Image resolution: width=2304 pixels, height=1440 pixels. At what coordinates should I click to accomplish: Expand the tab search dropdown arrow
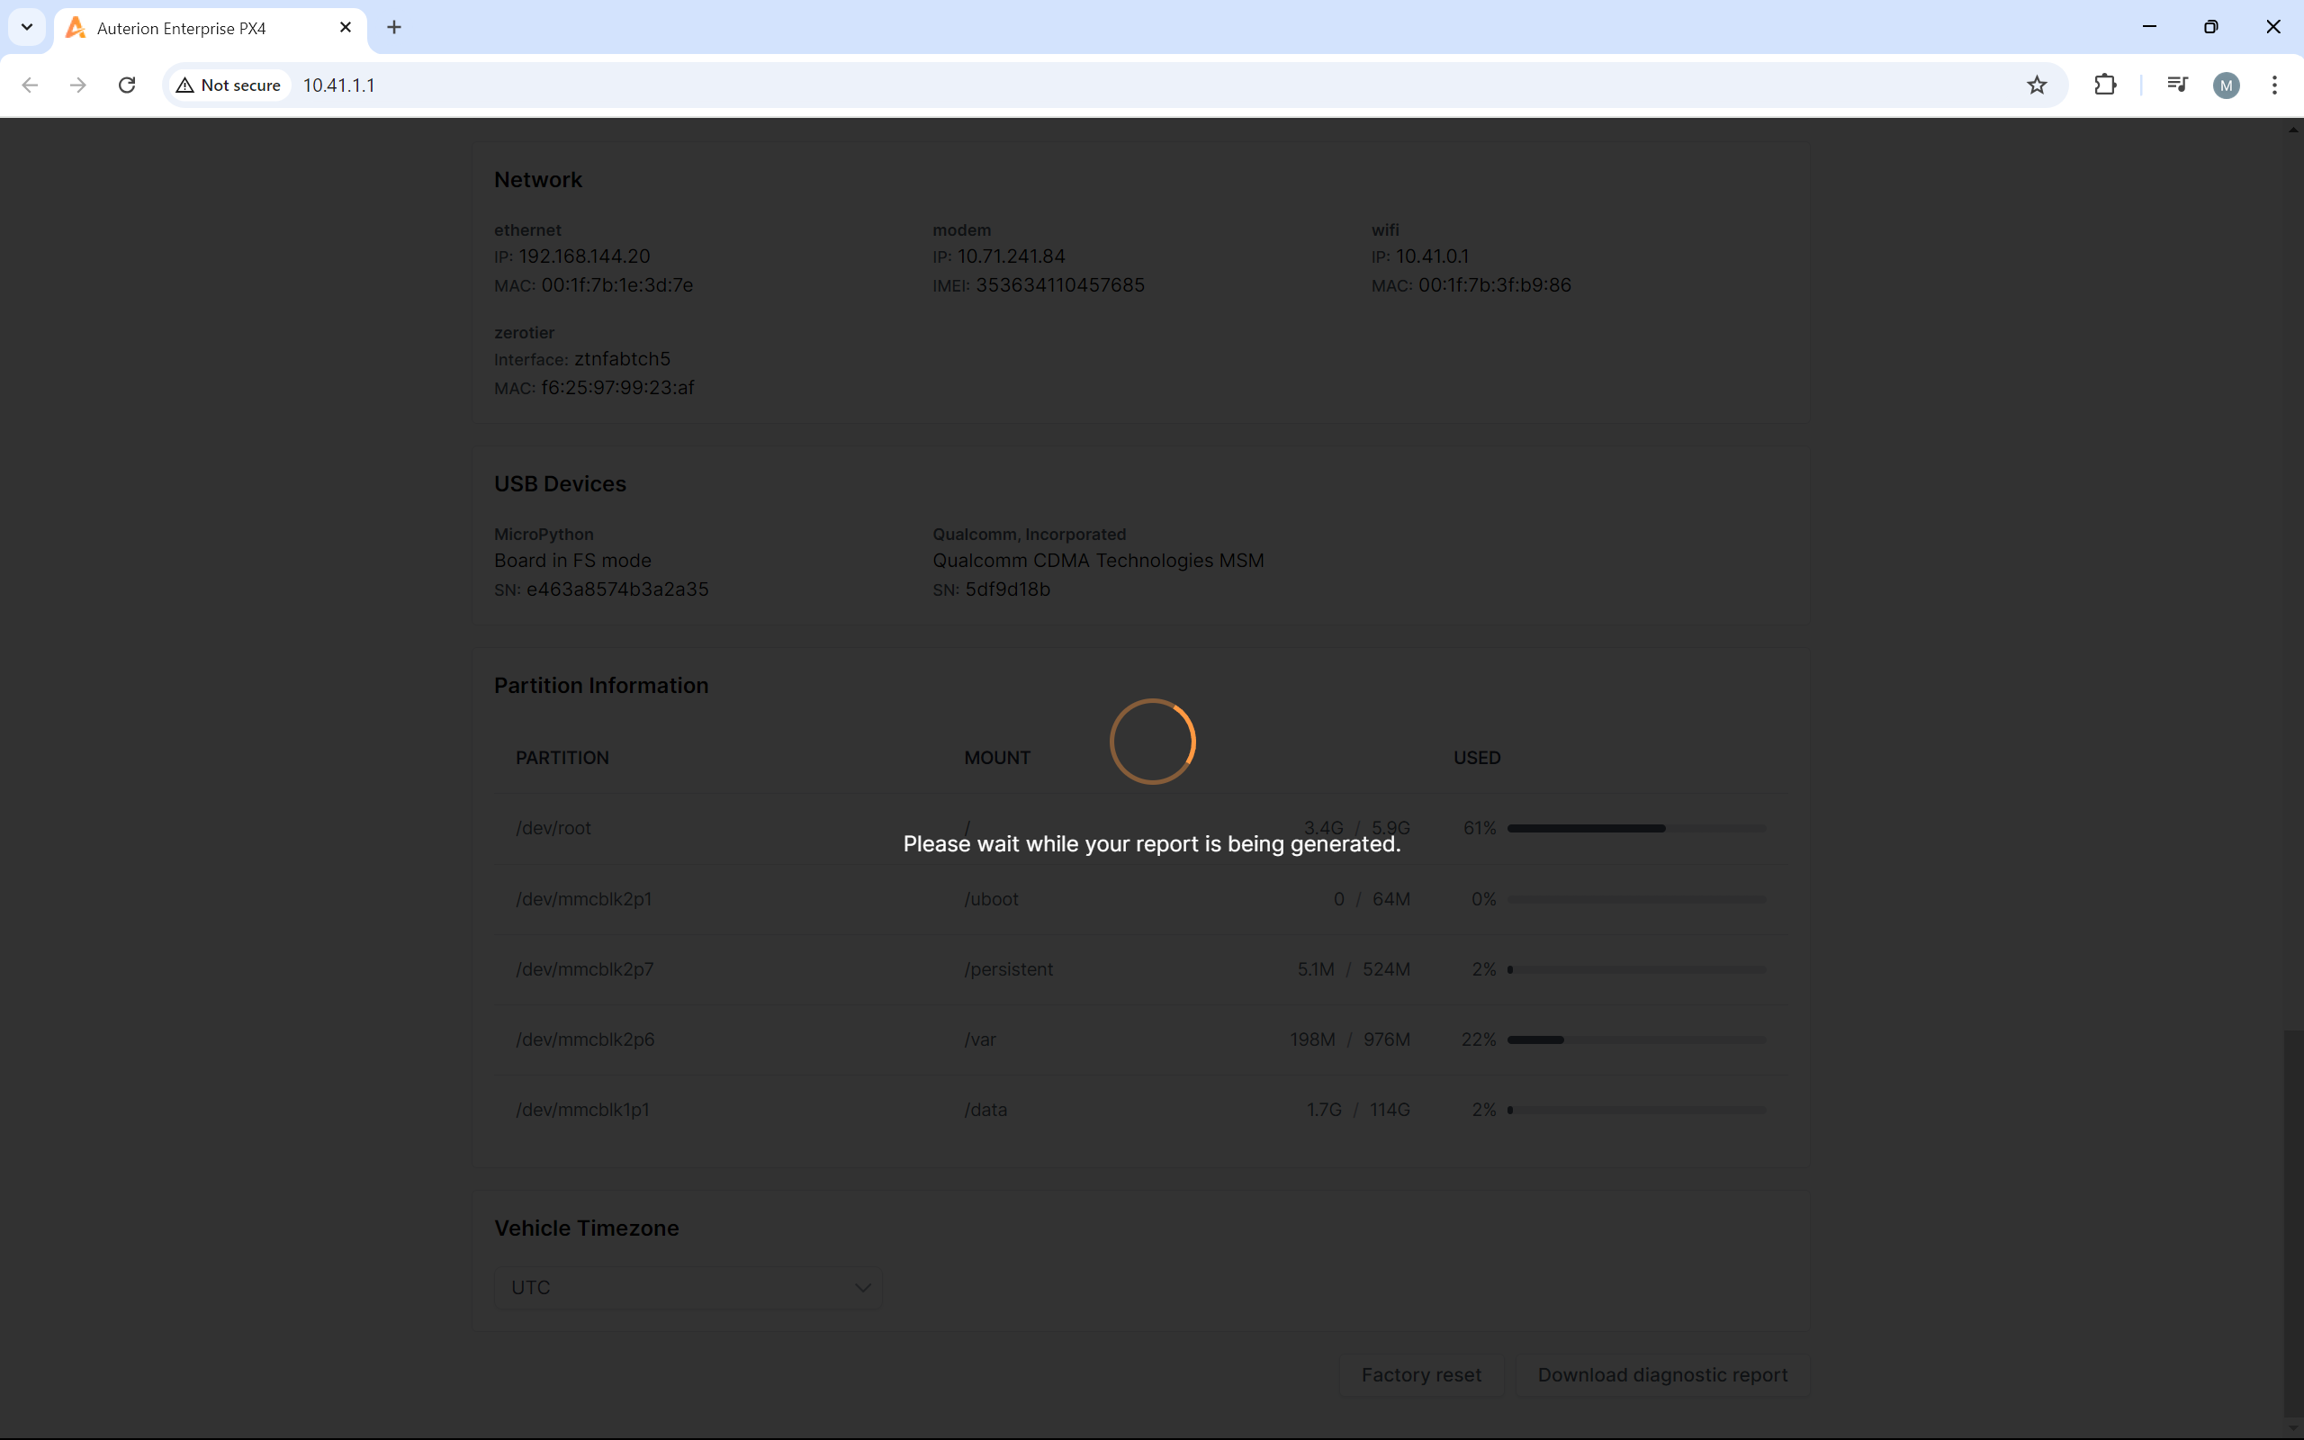tap(27, 28)
